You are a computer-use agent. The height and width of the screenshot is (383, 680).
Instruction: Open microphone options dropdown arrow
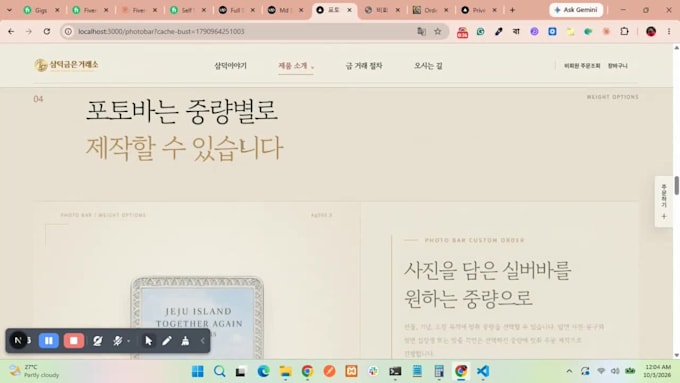coord(129,341)
